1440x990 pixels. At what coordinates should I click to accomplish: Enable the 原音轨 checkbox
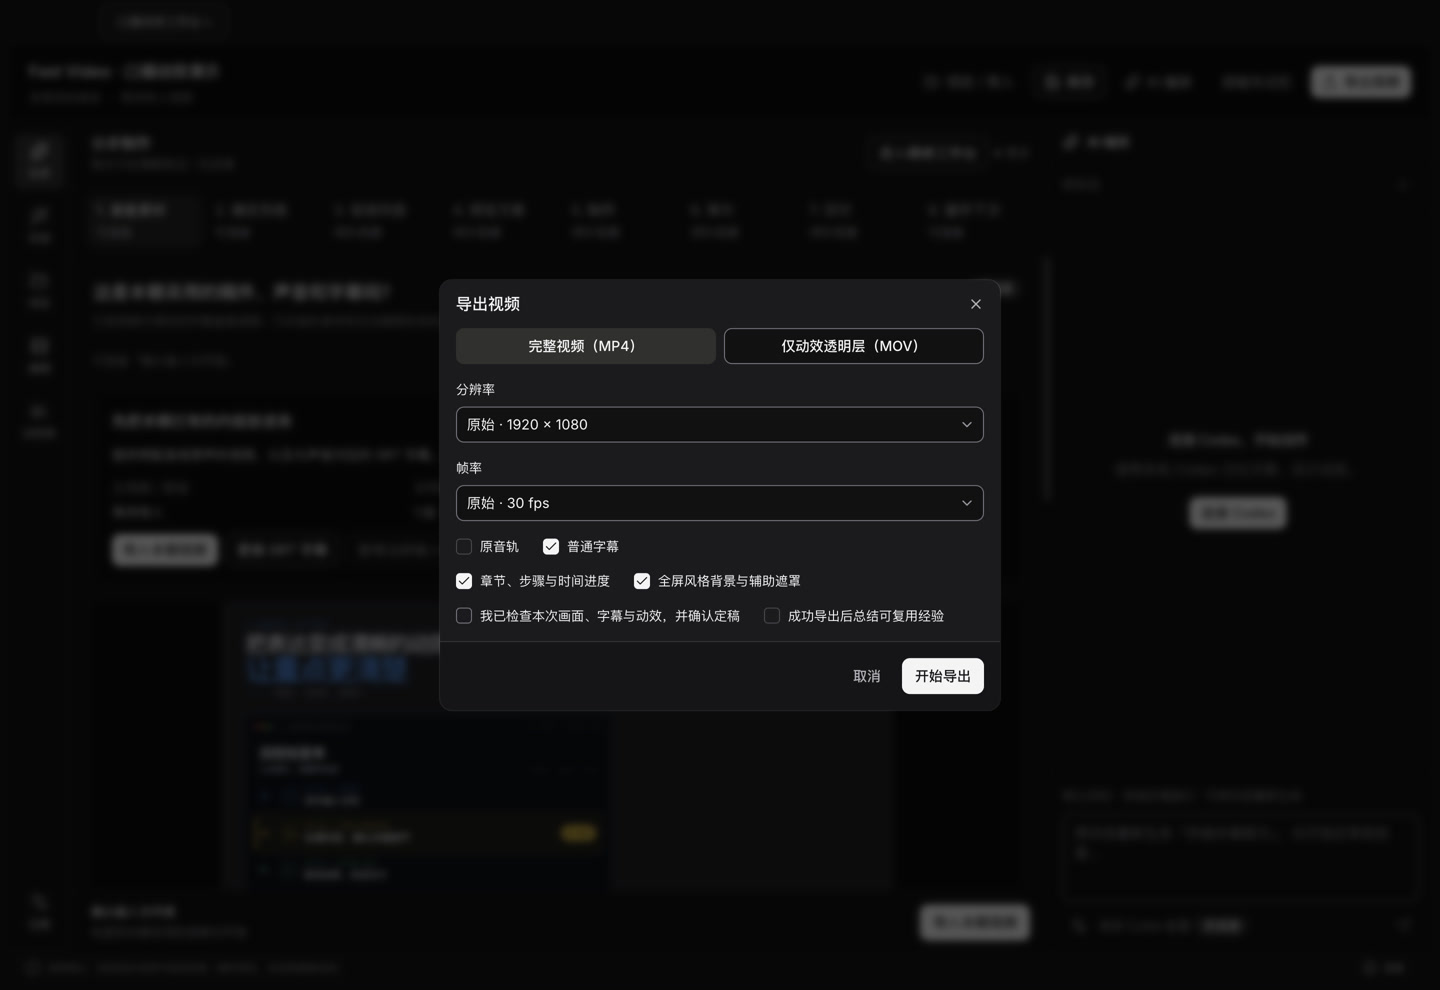click(464, 546)
